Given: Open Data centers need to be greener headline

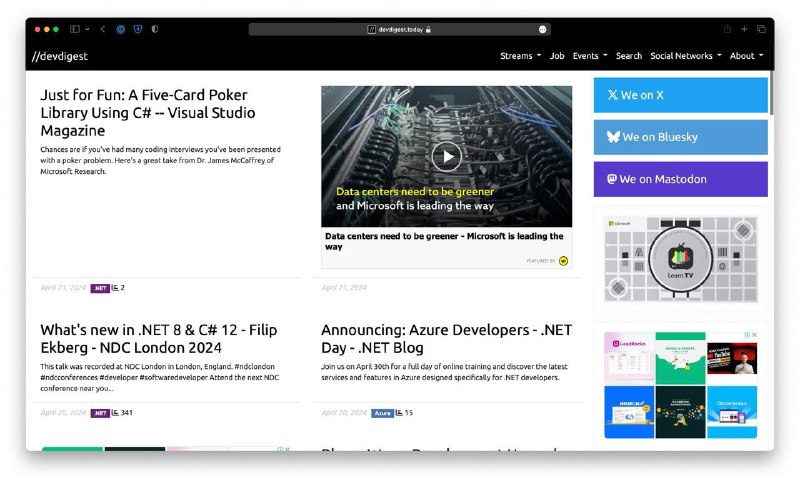Looking at the screenshot, I should [444, 241].
